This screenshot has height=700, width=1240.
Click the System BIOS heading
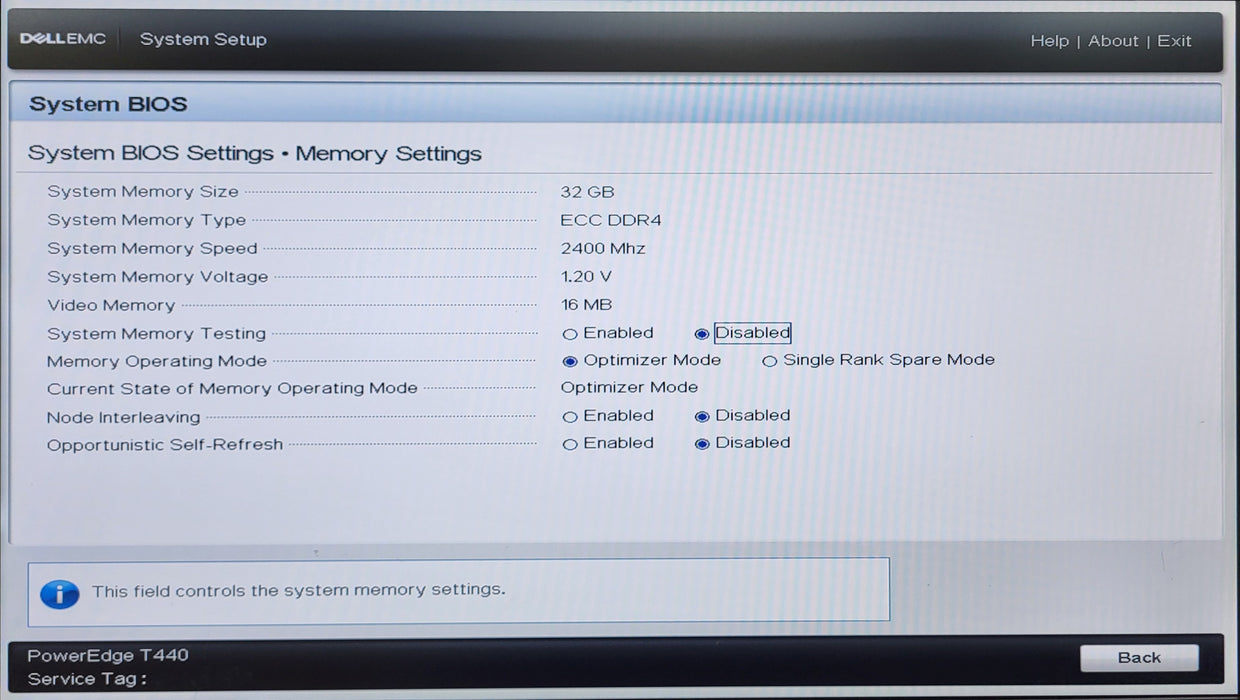click(x=108, y=104)
